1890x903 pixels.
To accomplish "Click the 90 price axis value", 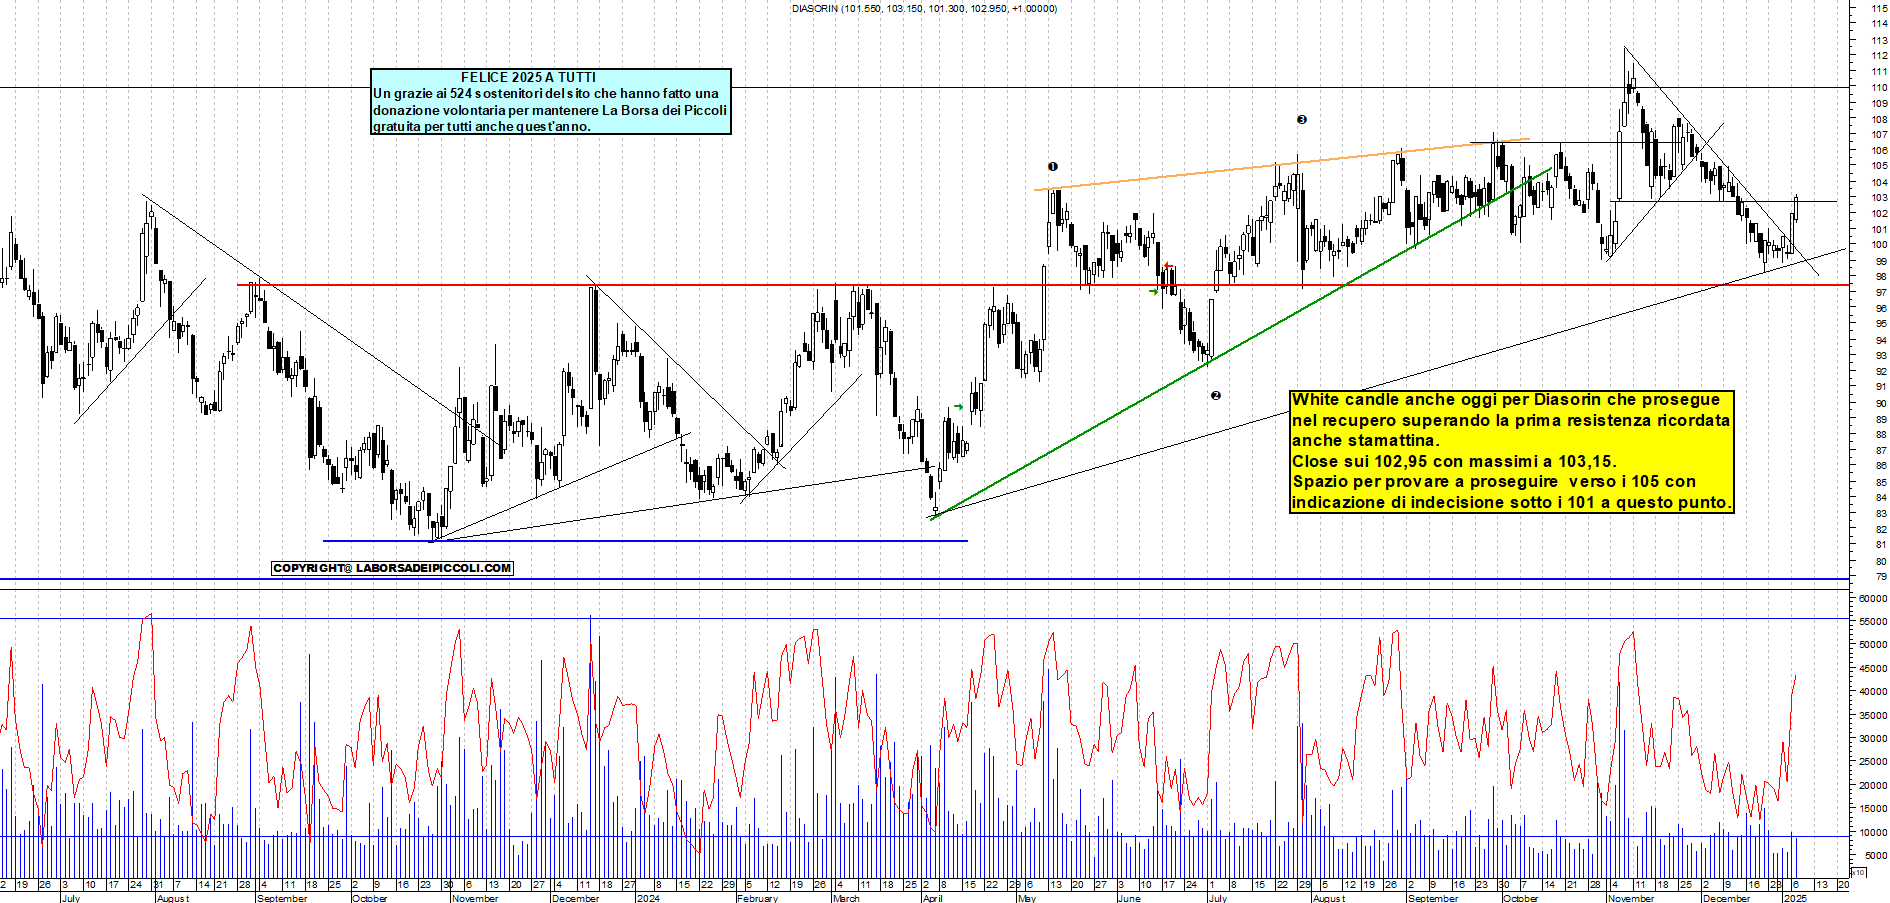I will pyautogui.click(x=1881, y=403).
